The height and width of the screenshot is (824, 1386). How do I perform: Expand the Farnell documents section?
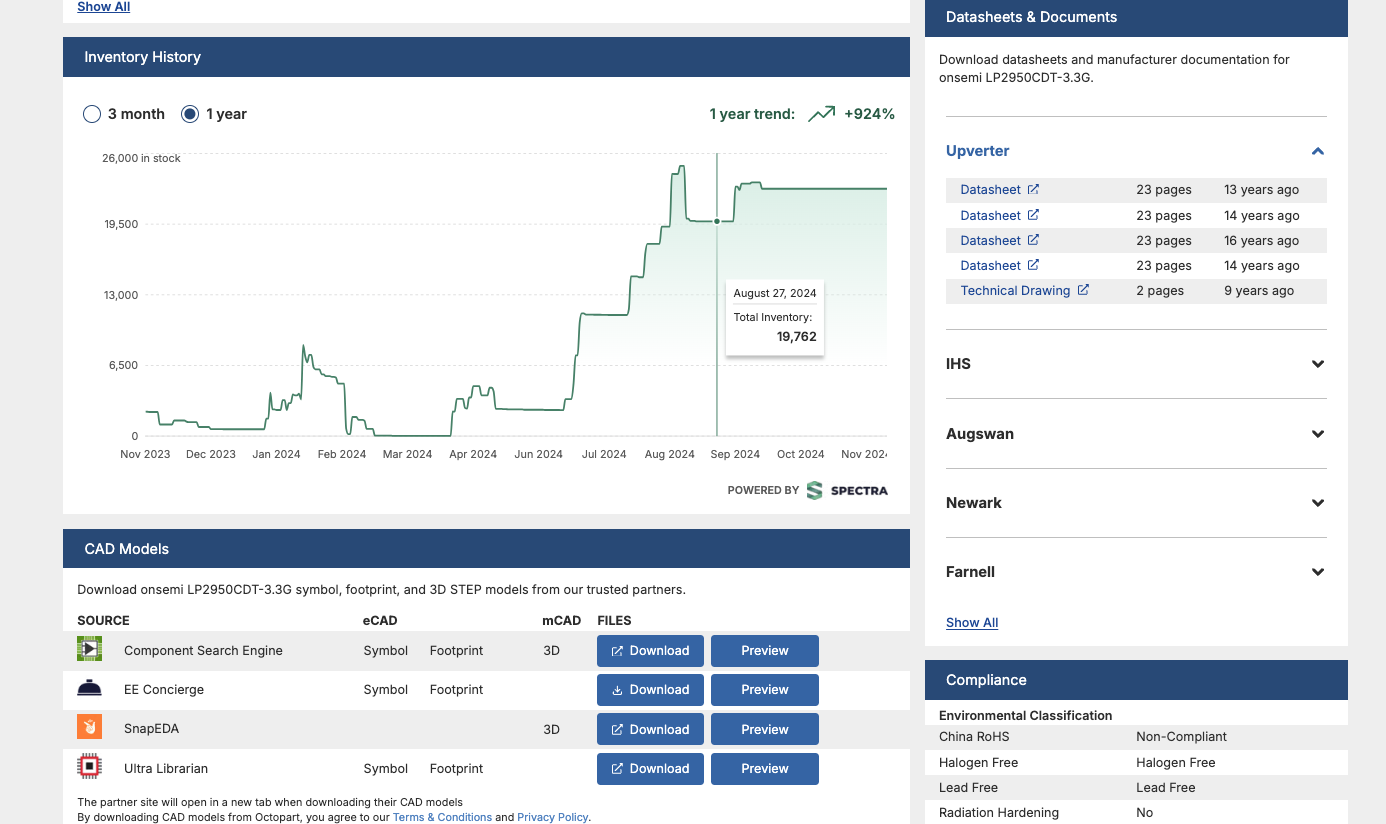[x=1317, y=572]
